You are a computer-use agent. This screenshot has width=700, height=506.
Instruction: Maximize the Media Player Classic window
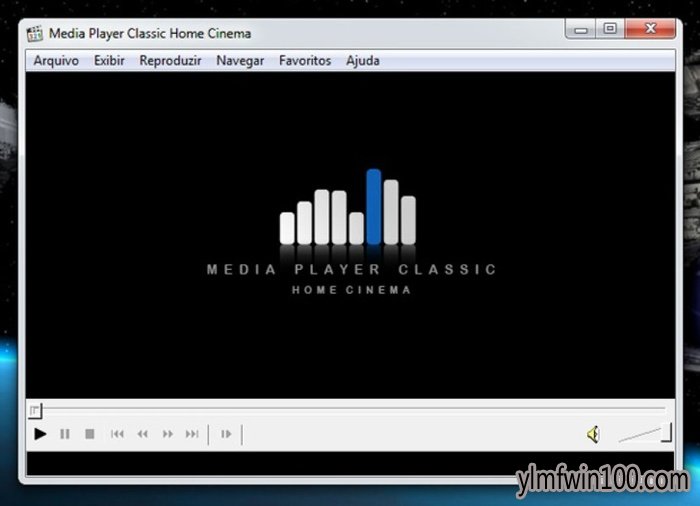pyautogui.click(x=610, y=29)
